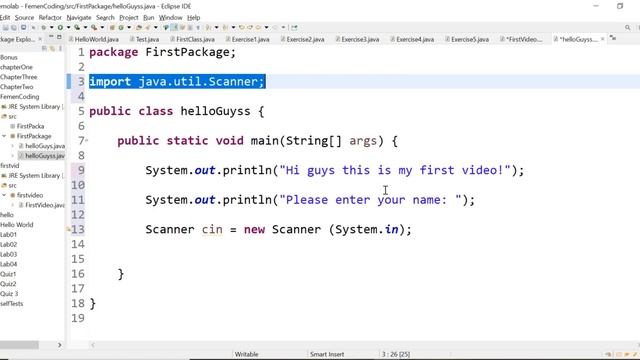
Task: Navigate back to previous editor location
Action: (x=258, y=27)
